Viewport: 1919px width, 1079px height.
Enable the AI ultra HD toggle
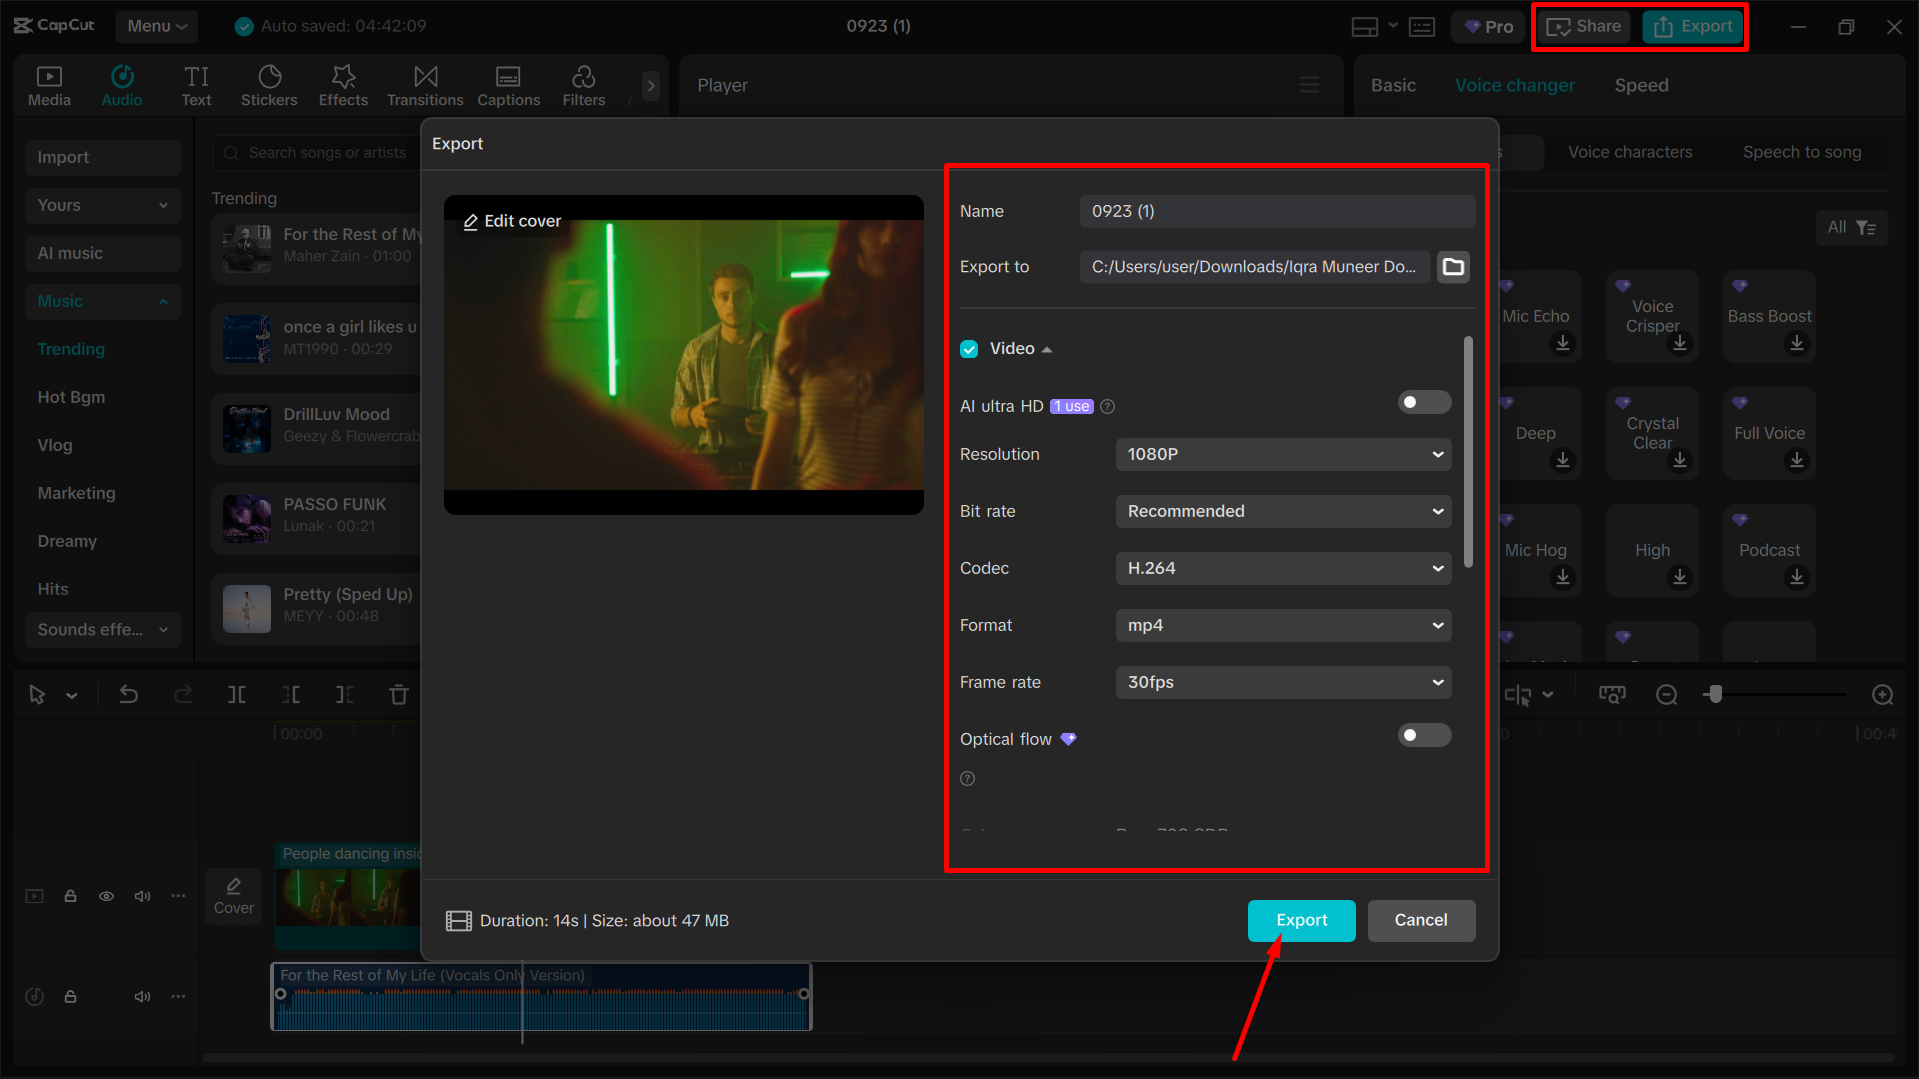1424,402
